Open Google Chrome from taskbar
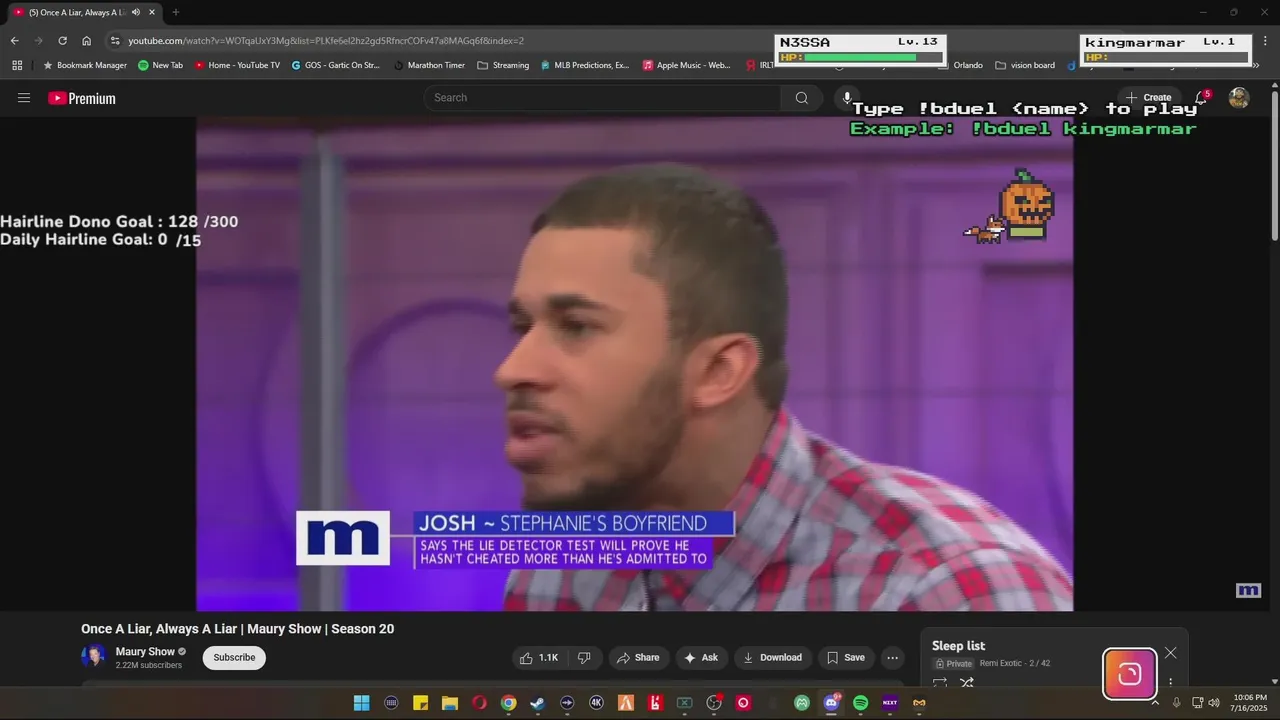This screenshot has width=1280, height=720. tap(508, 703)
